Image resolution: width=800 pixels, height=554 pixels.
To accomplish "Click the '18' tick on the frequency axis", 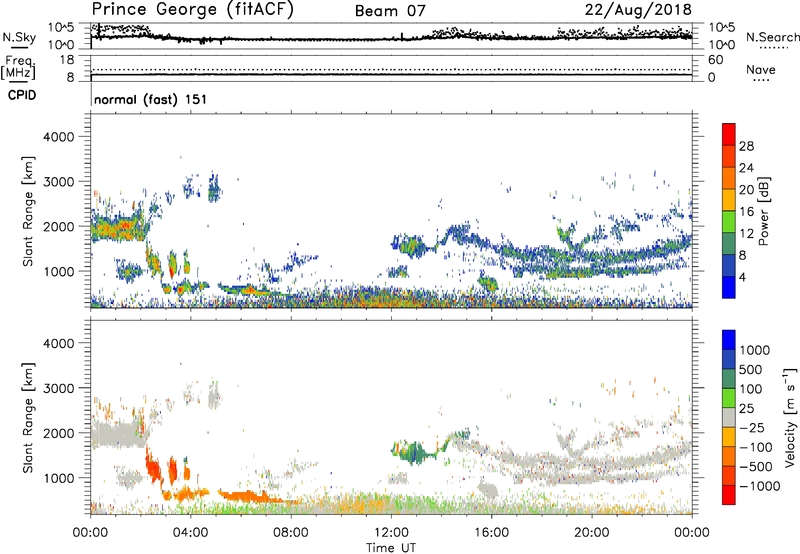I will pos(66,60).
